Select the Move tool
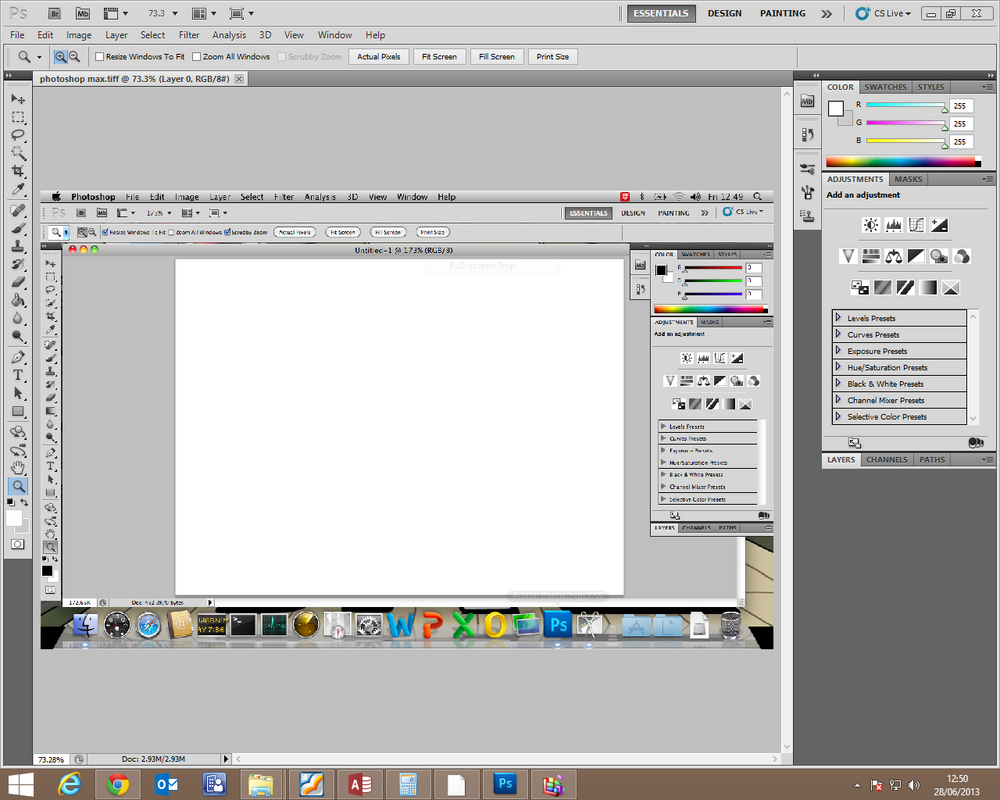This screenshot has width=1000, height=800. 18,99
